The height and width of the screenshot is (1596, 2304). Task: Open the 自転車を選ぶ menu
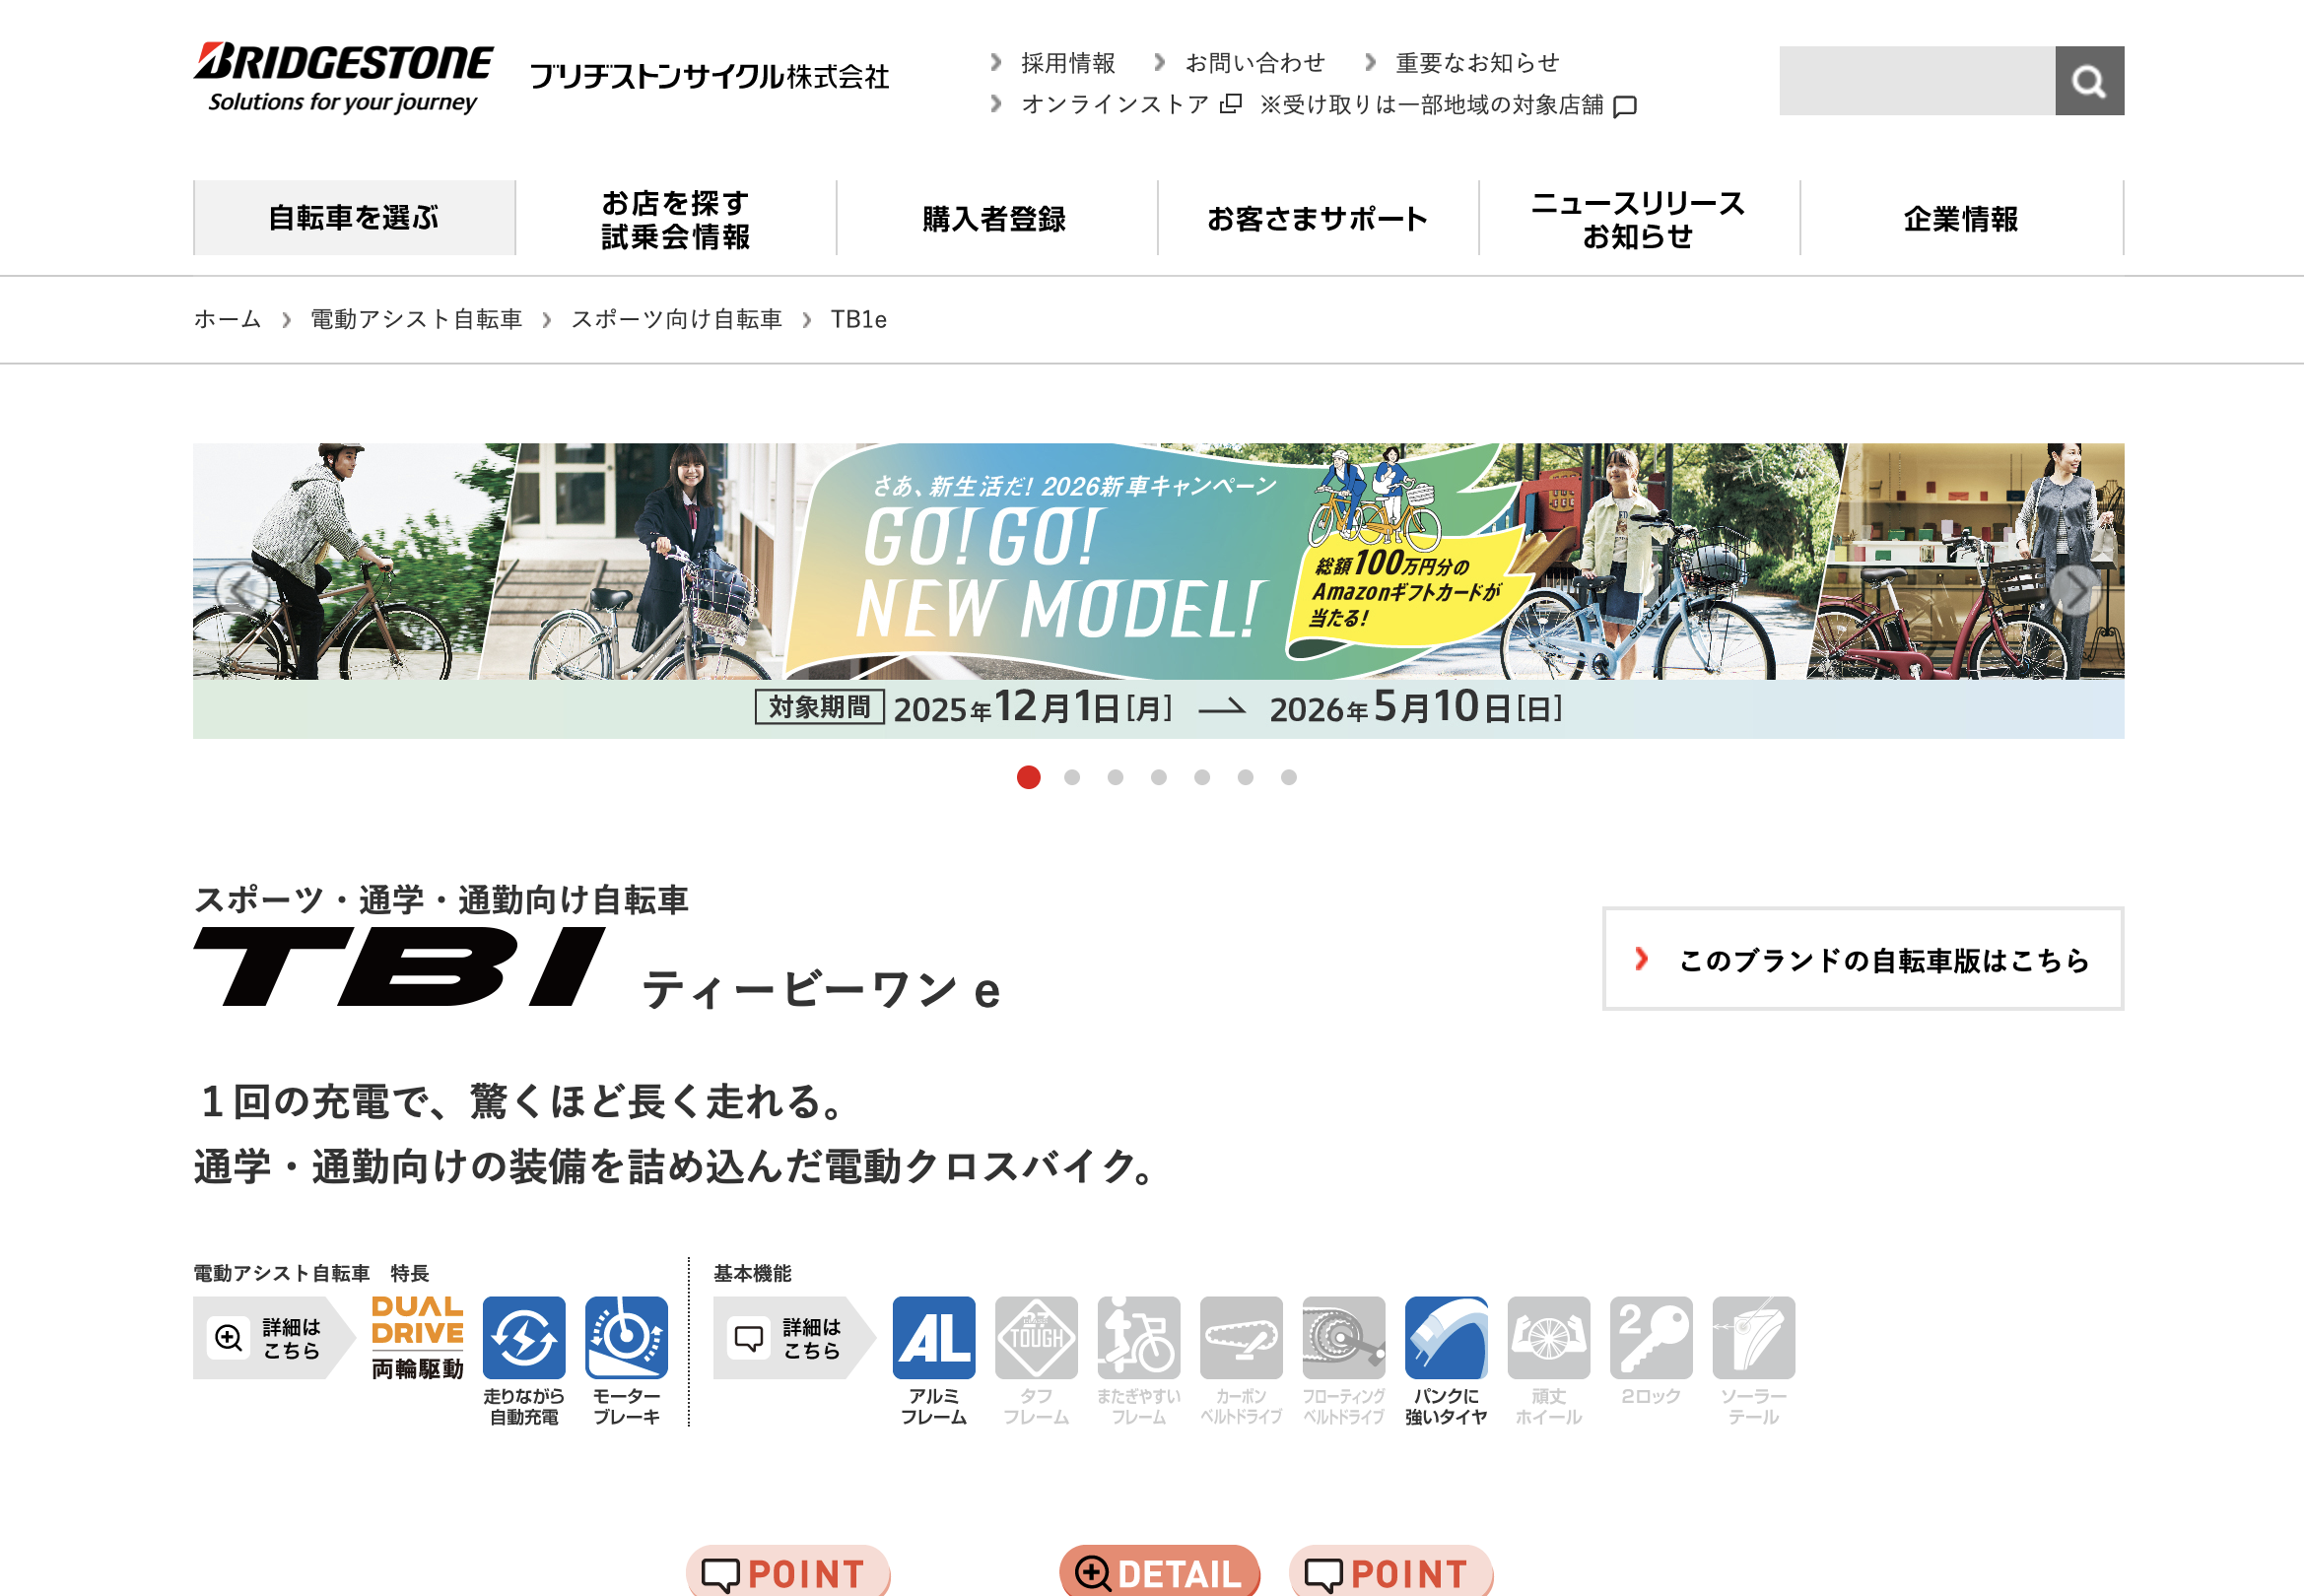(x=354, y=218)
